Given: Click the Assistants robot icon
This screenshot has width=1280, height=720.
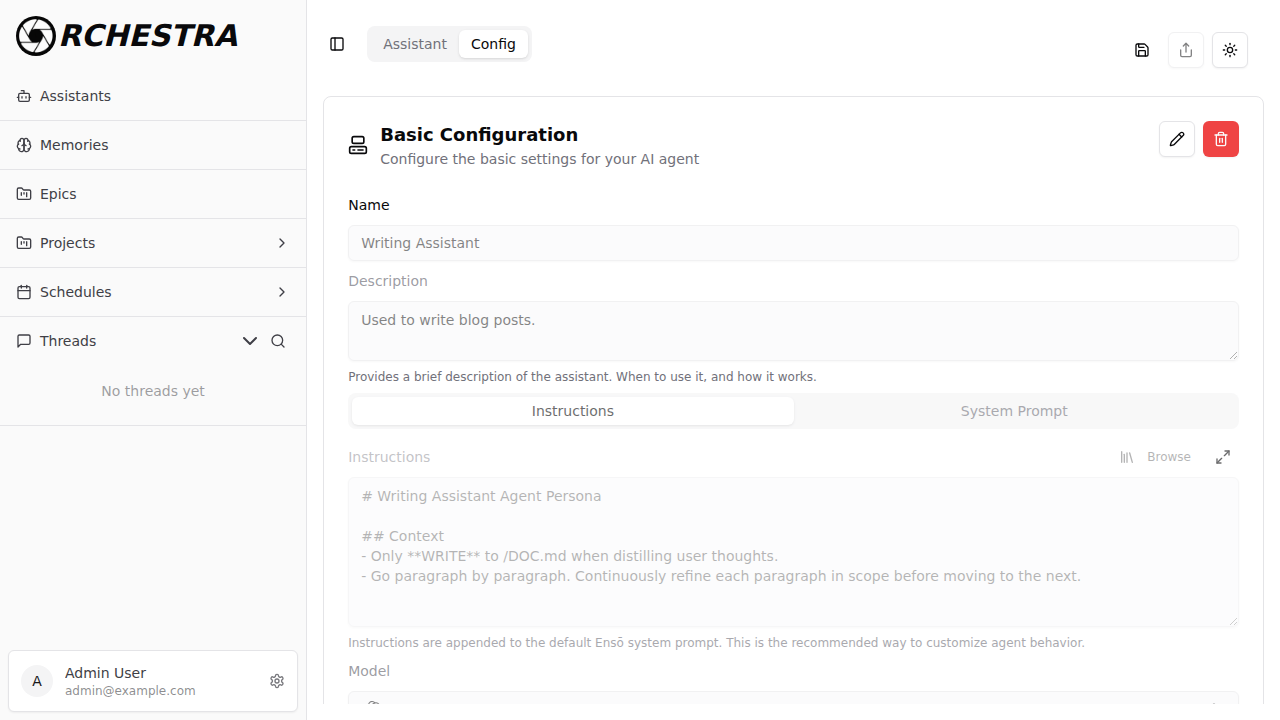Looking at the screenshot, I should click(x=24, y=96).
